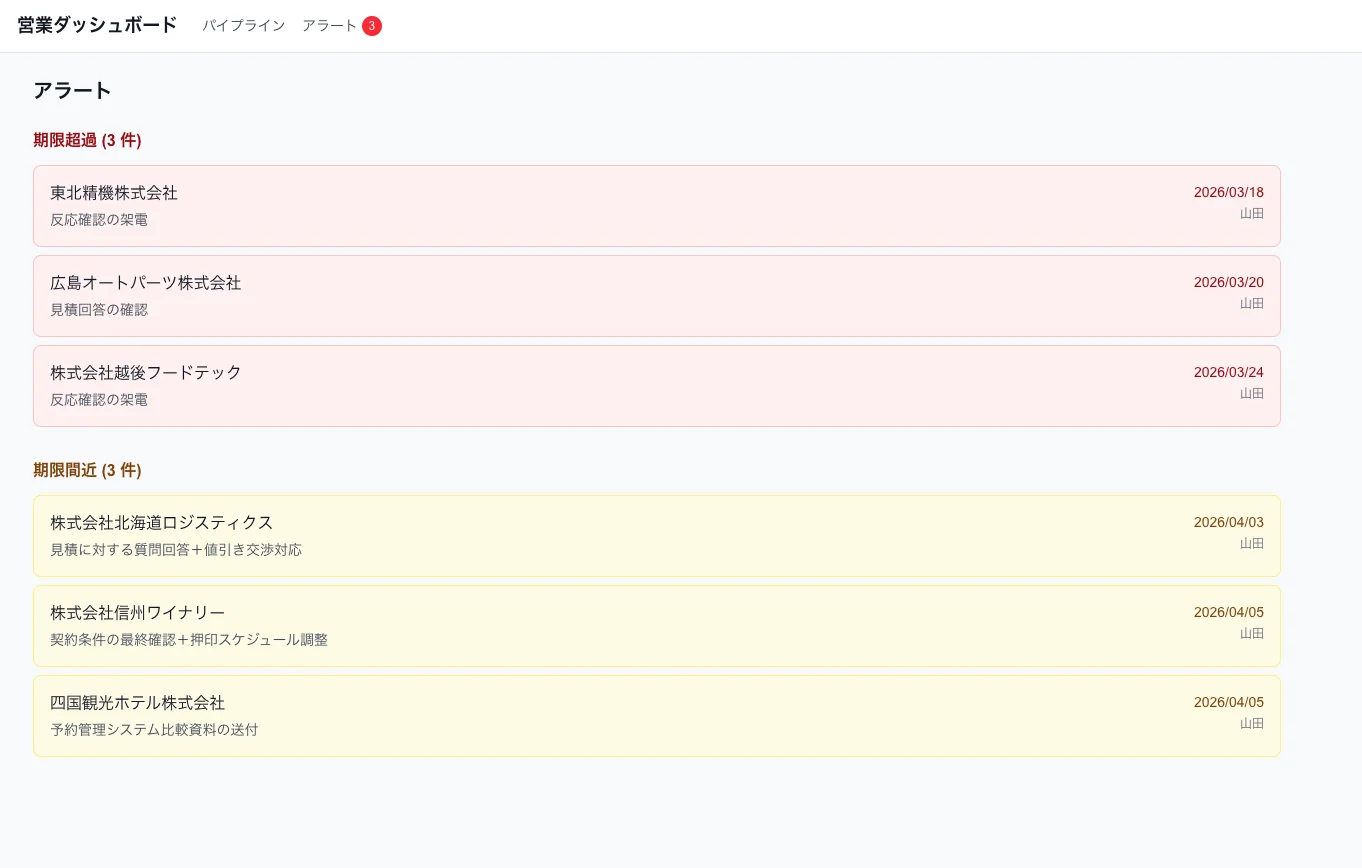Viewport: 1362px width, 868px height.
Task: Click the 2026/03/18 due date
Action: [1228, 192]
